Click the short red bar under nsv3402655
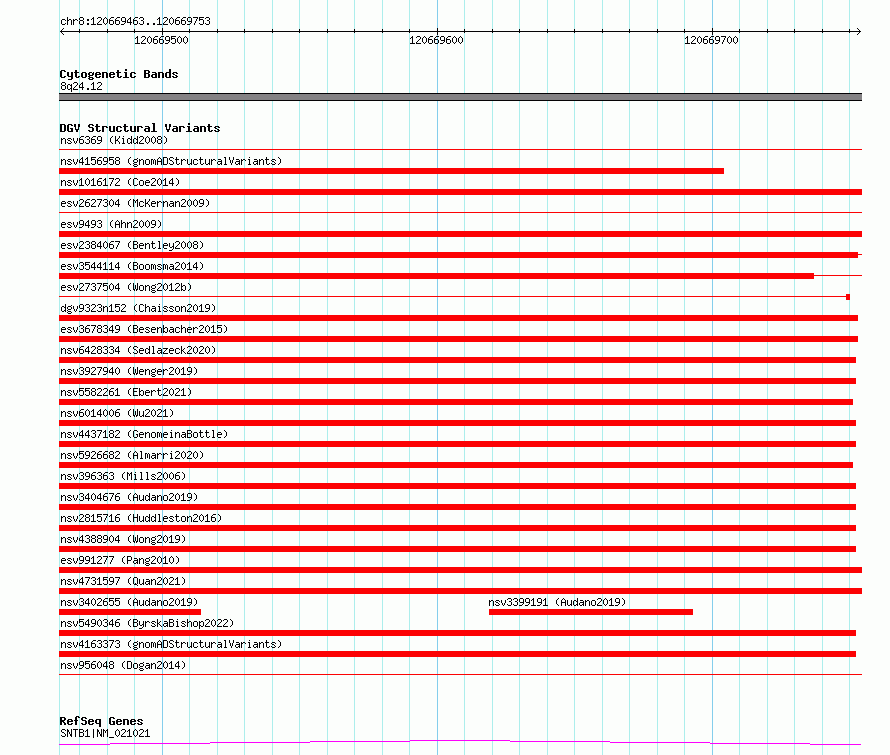Screen dimensions: 890x755 pyautogui.click(x=130, y=612)
